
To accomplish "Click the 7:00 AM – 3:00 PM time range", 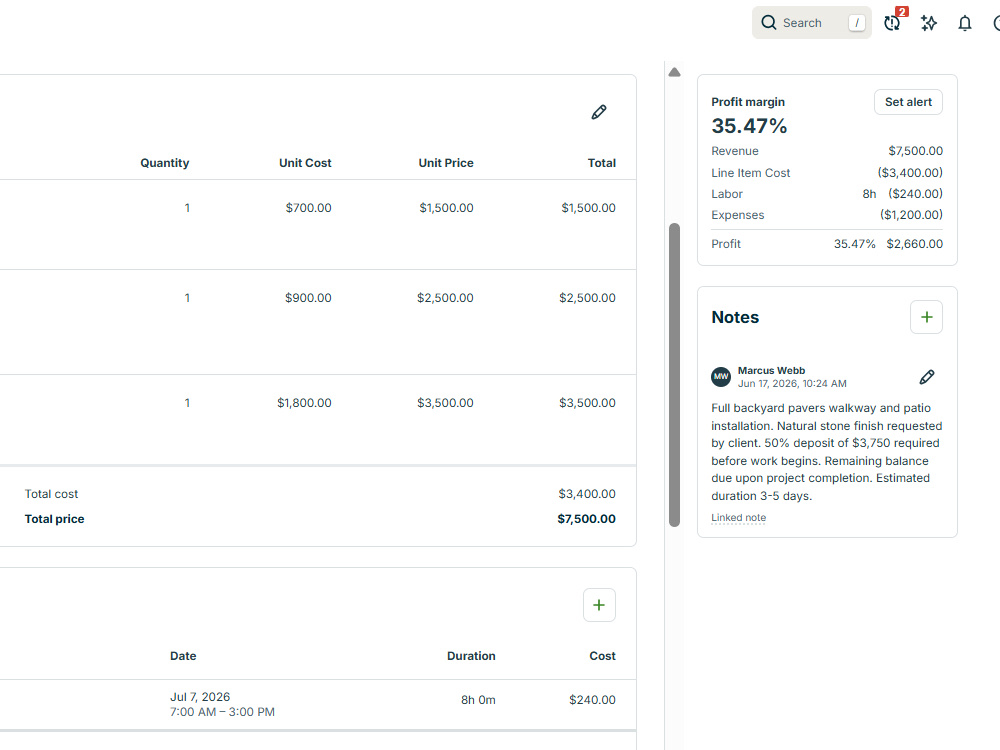I will pyautogui.click(x=223, y=712).
